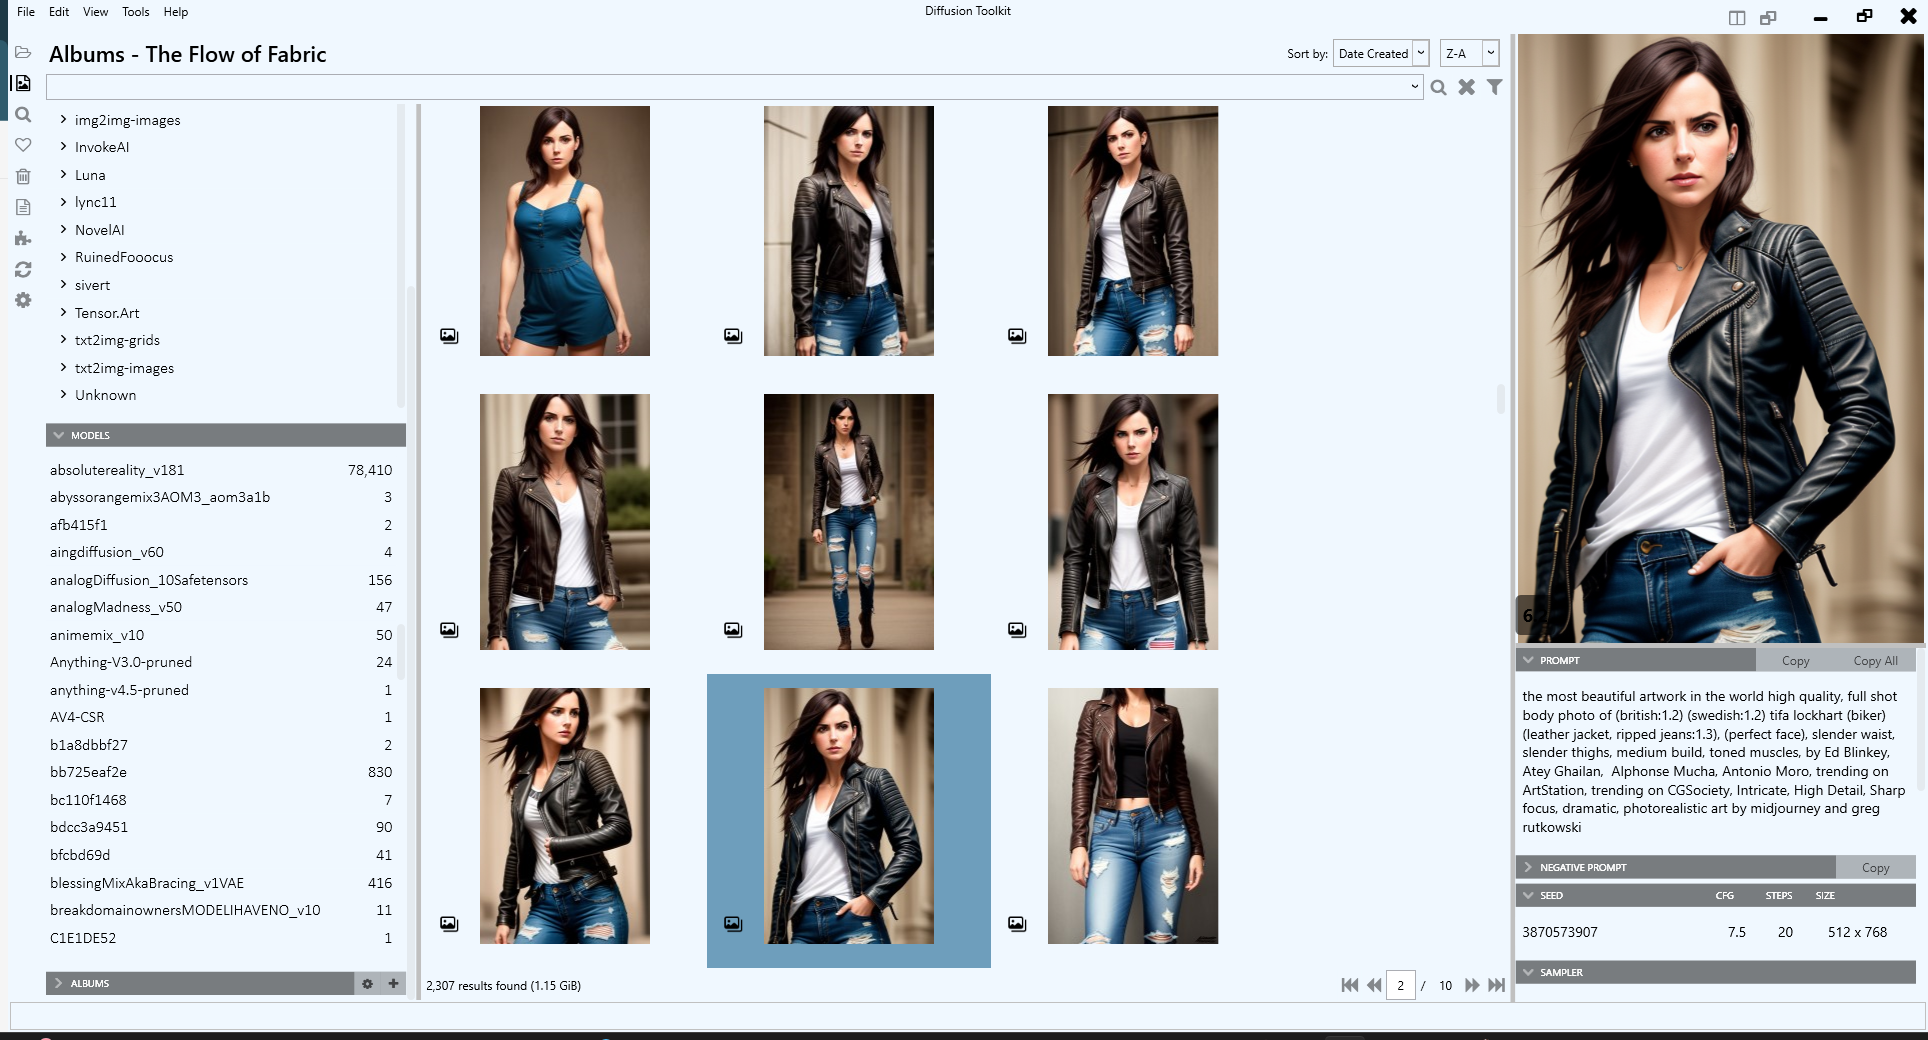Expand the Negative Prompt section
Screen dimensions: 1928x1040
tap(1528, 867)
